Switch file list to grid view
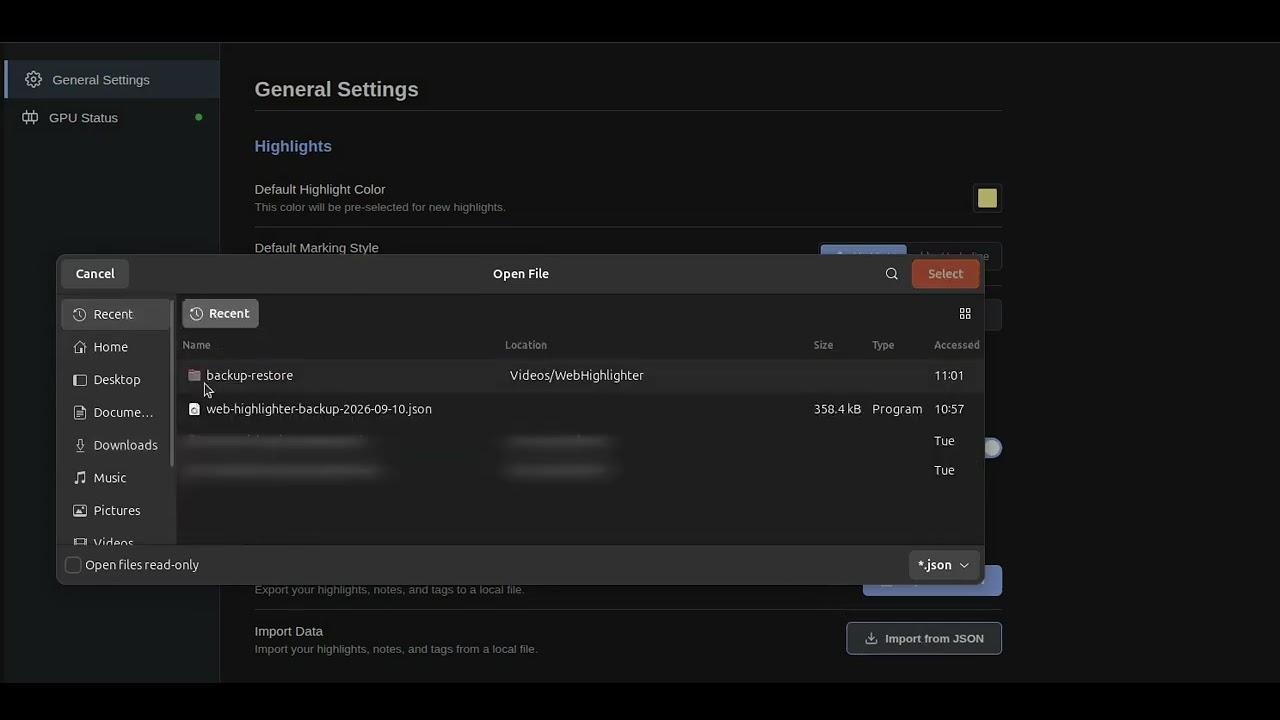Image resolution: width=1280 pixels, height=720 pixels. coord(965,314)
